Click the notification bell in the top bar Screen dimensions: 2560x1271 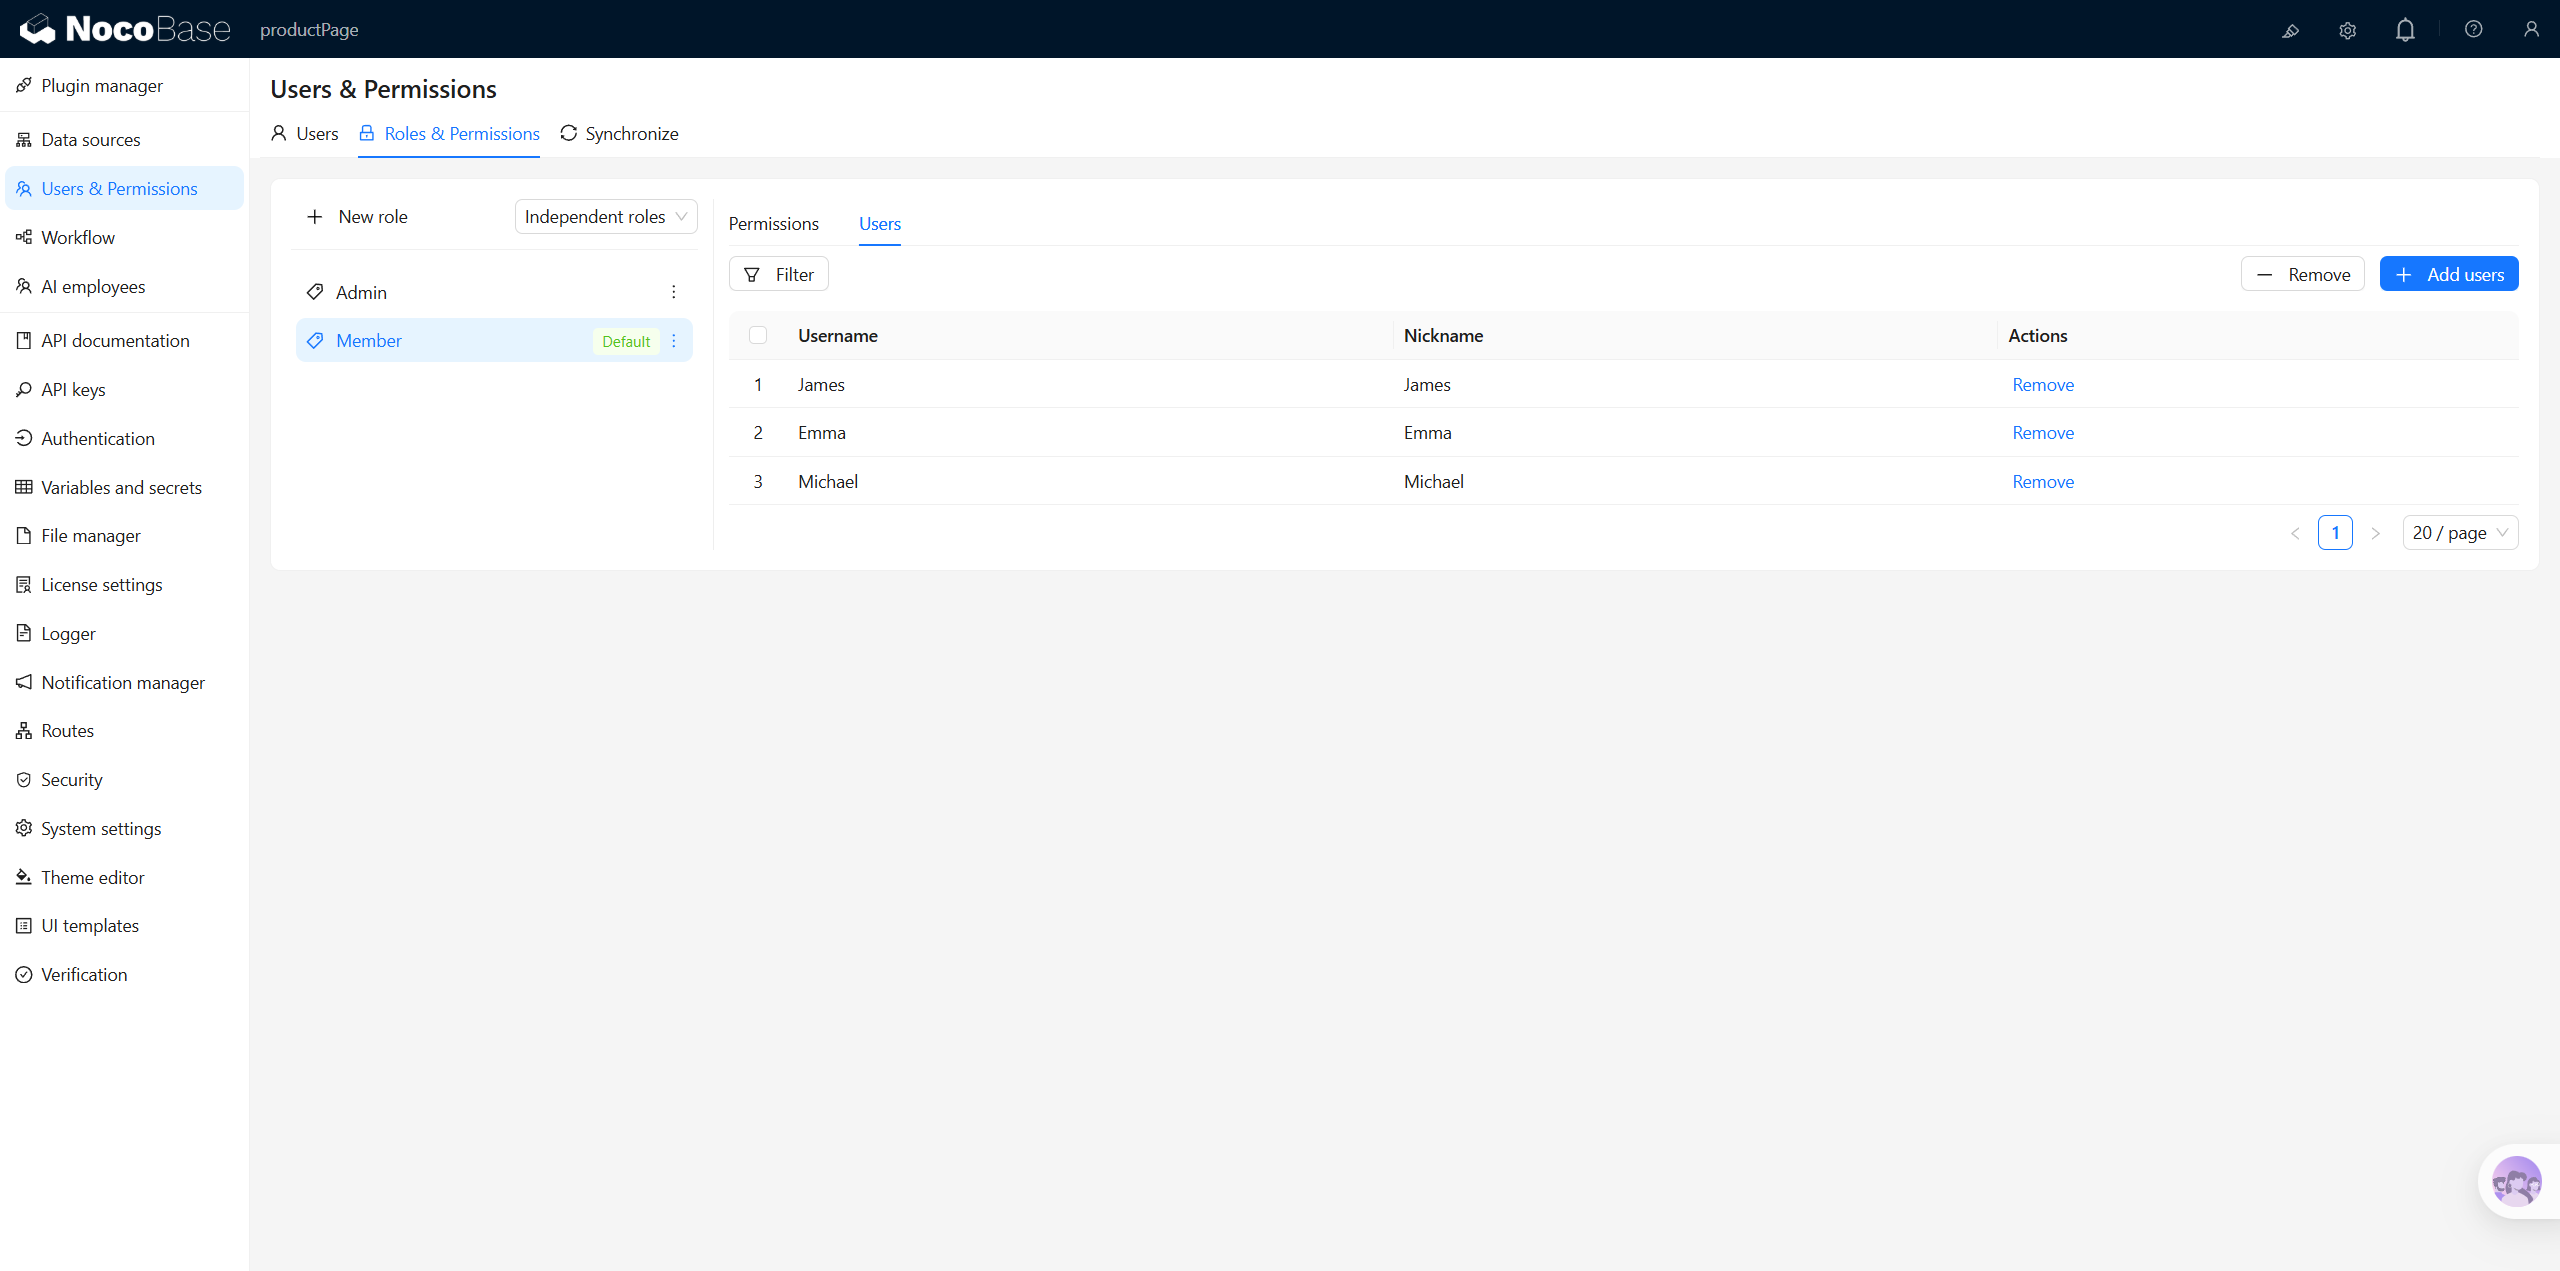pyautogui.click(x=2404, y=29)
